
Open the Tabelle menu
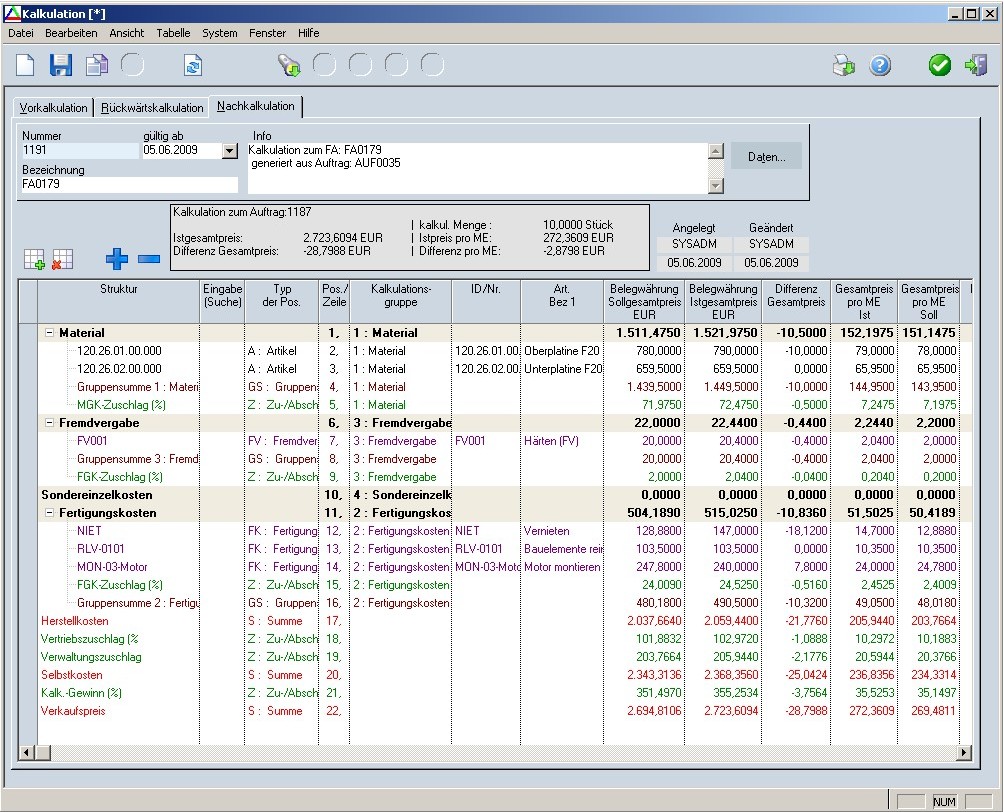click(x=173, y=33)
